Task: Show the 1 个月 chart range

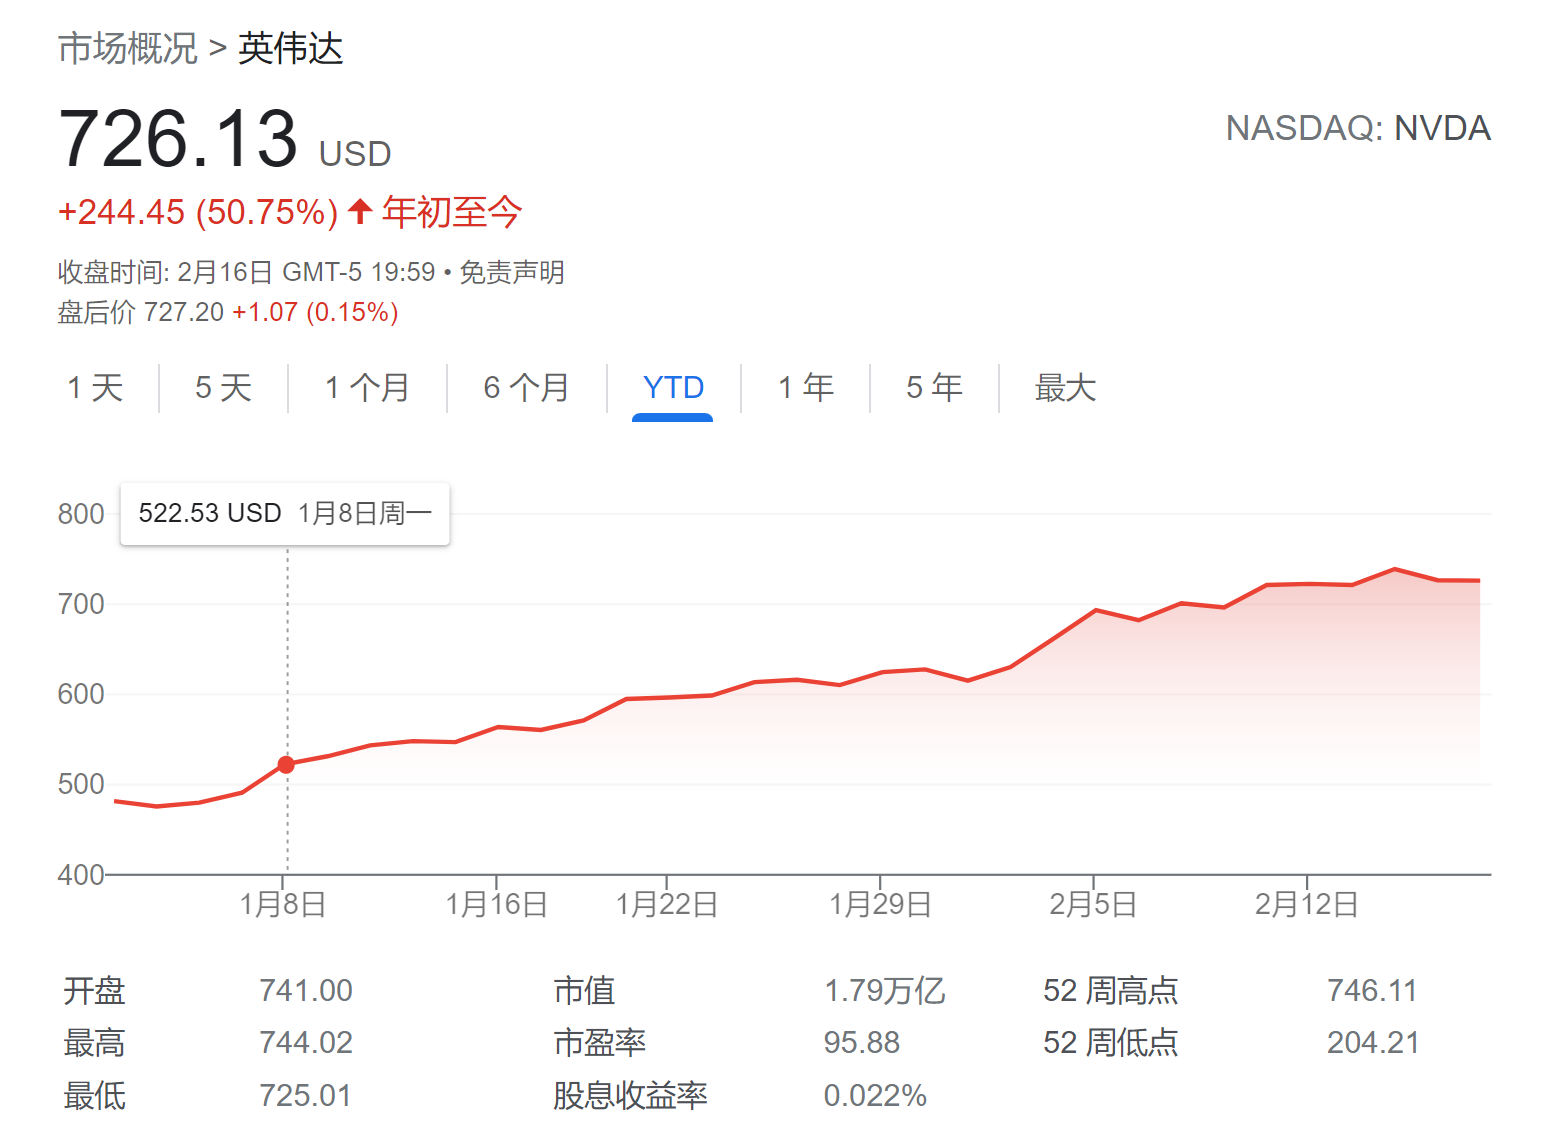Action: coord(367,388)
